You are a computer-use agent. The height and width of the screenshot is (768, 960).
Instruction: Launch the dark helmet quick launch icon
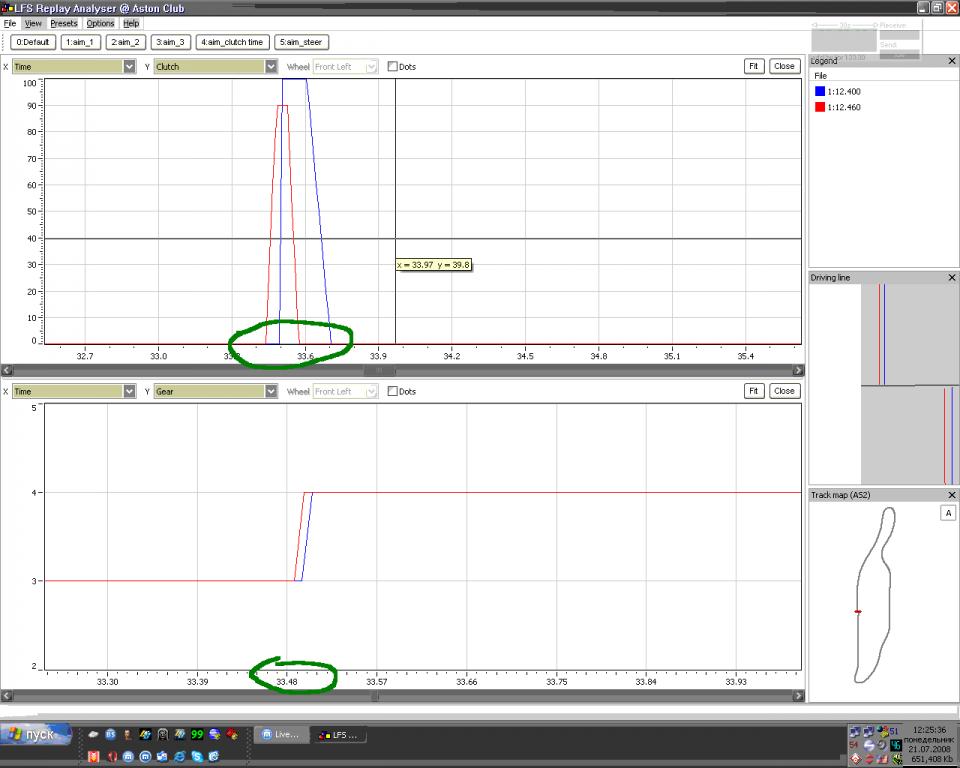(x=163, y=734)
